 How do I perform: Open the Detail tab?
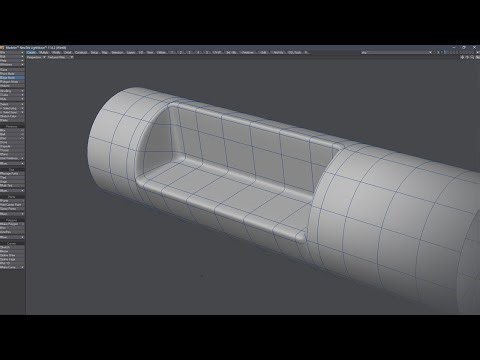pos(67,52)
